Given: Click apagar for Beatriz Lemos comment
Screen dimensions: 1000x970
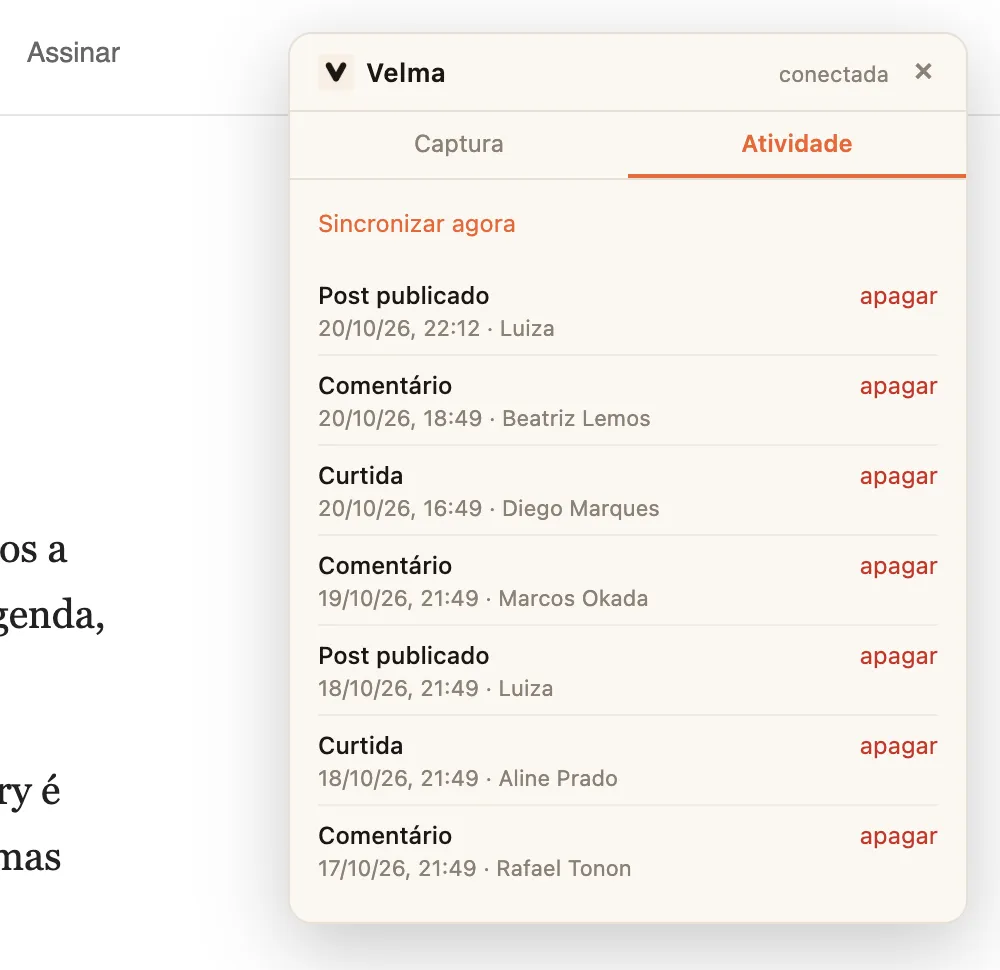Looking at the screenshot, I should pos(898,386).
